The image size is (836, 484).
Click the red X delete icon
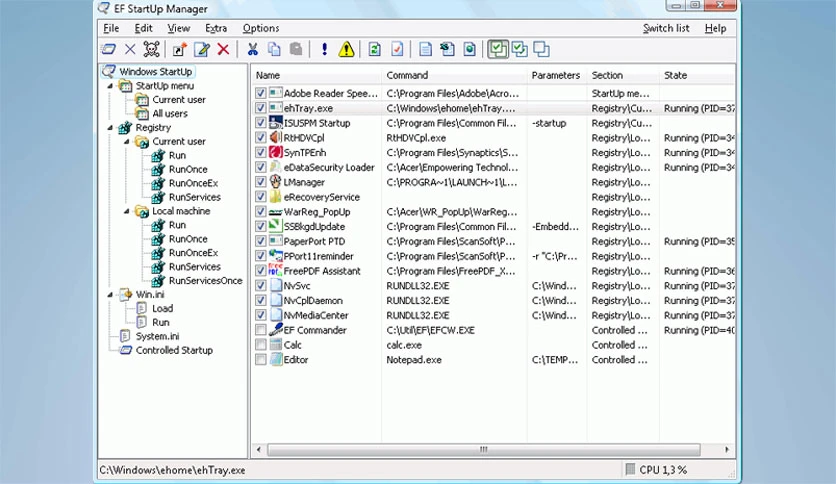(223, 50)
